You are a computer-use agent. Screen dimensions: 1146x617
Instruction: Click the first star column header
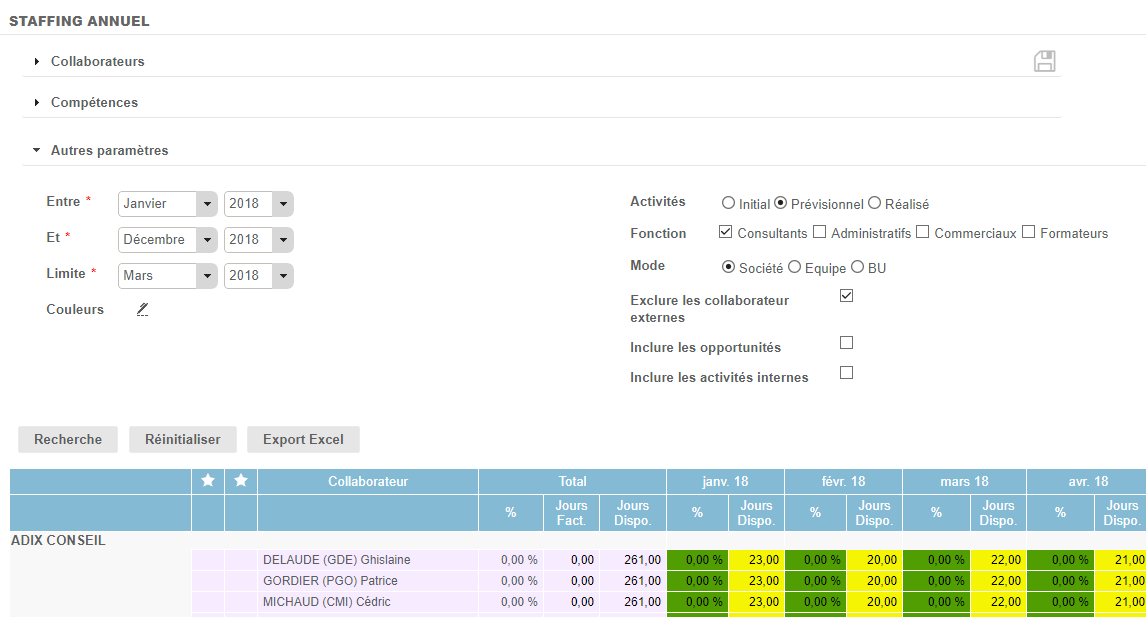click(x=208, y=481)
